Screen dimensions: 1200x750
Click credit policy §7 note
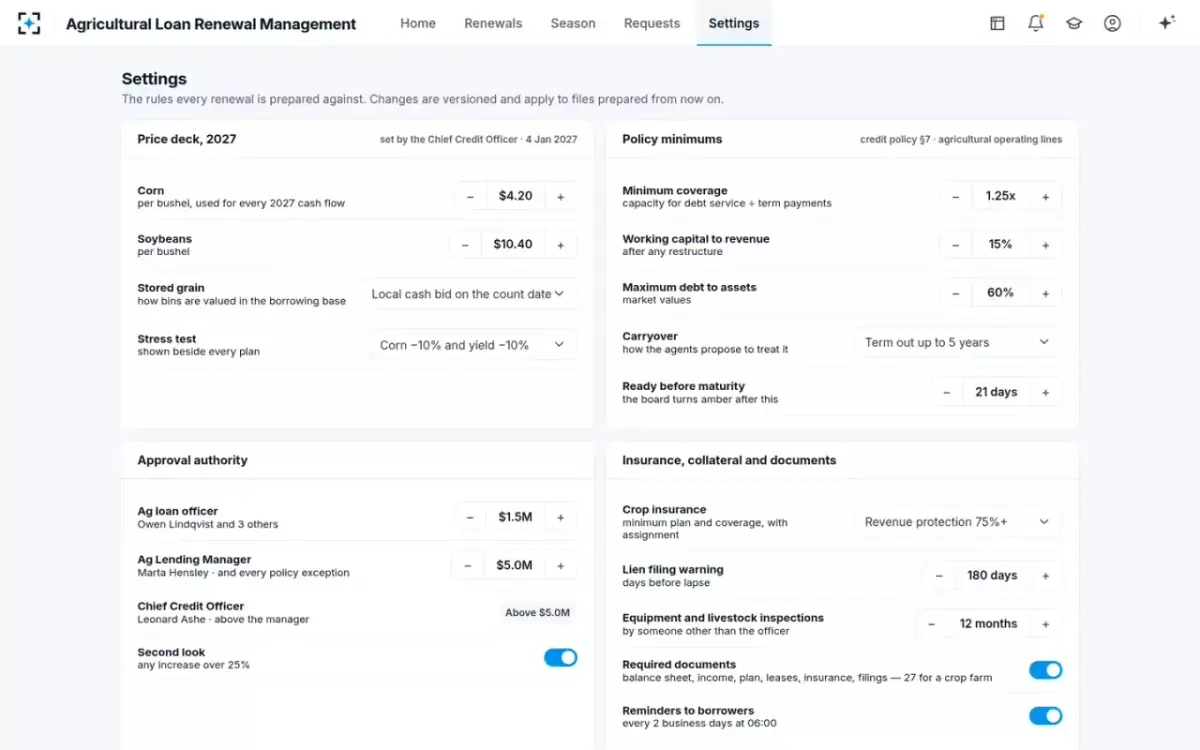pyautogui.click(x=961, y=140)
